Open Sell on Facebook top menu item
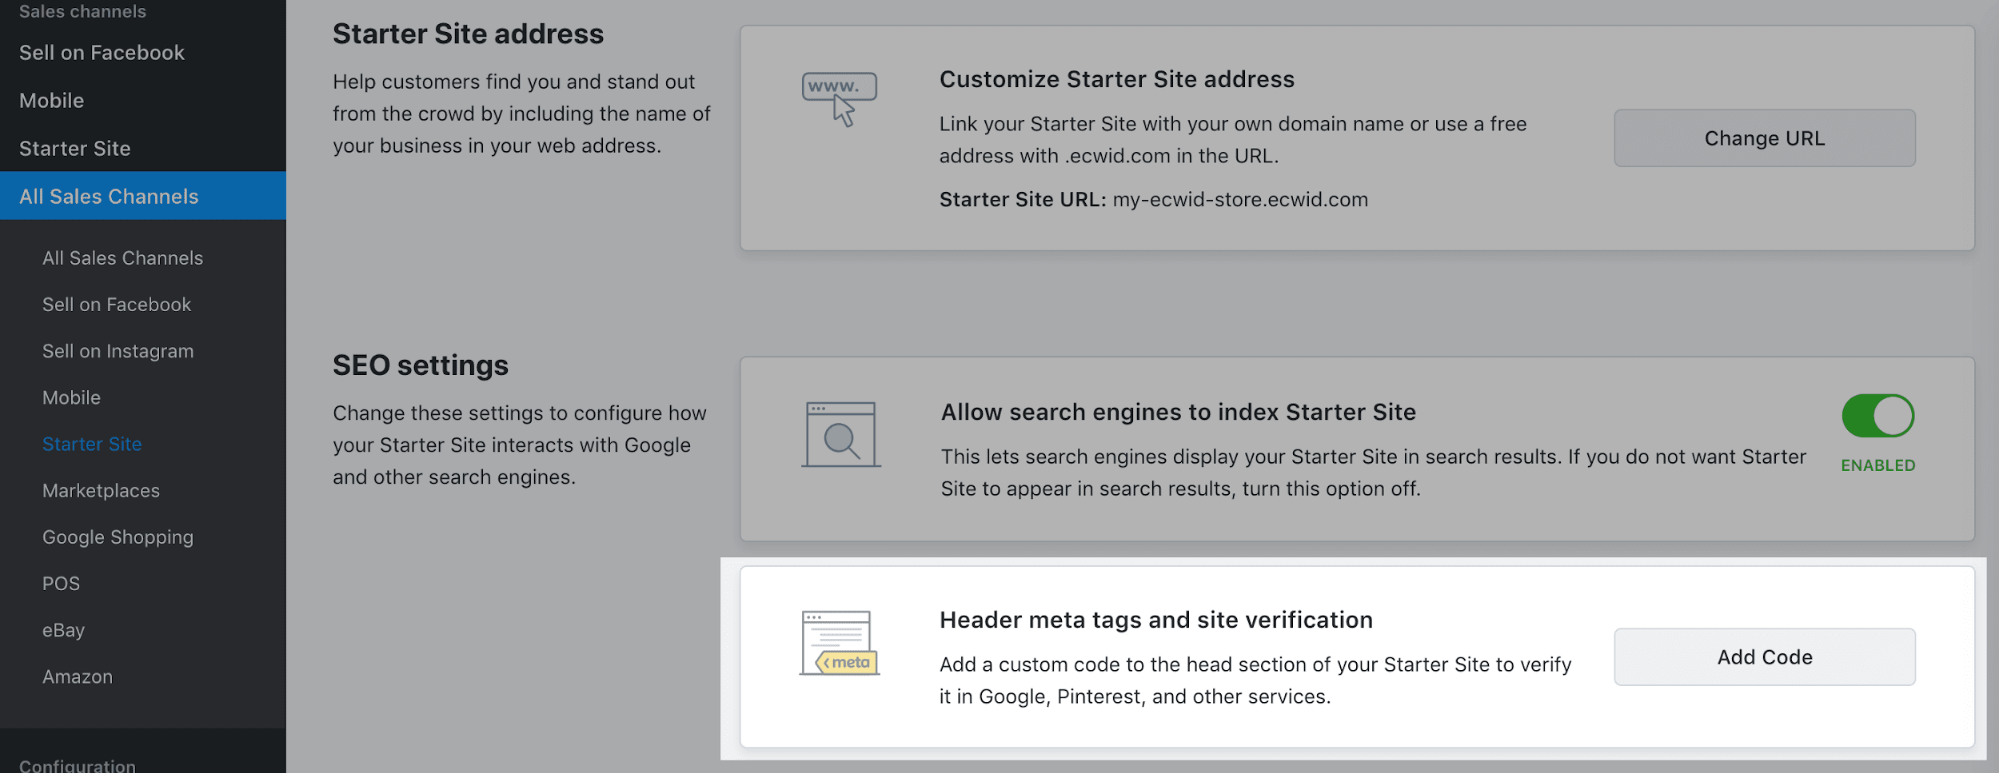This screenshot has width=1999, height=774. pyautogui.click(x=102, y=53)
